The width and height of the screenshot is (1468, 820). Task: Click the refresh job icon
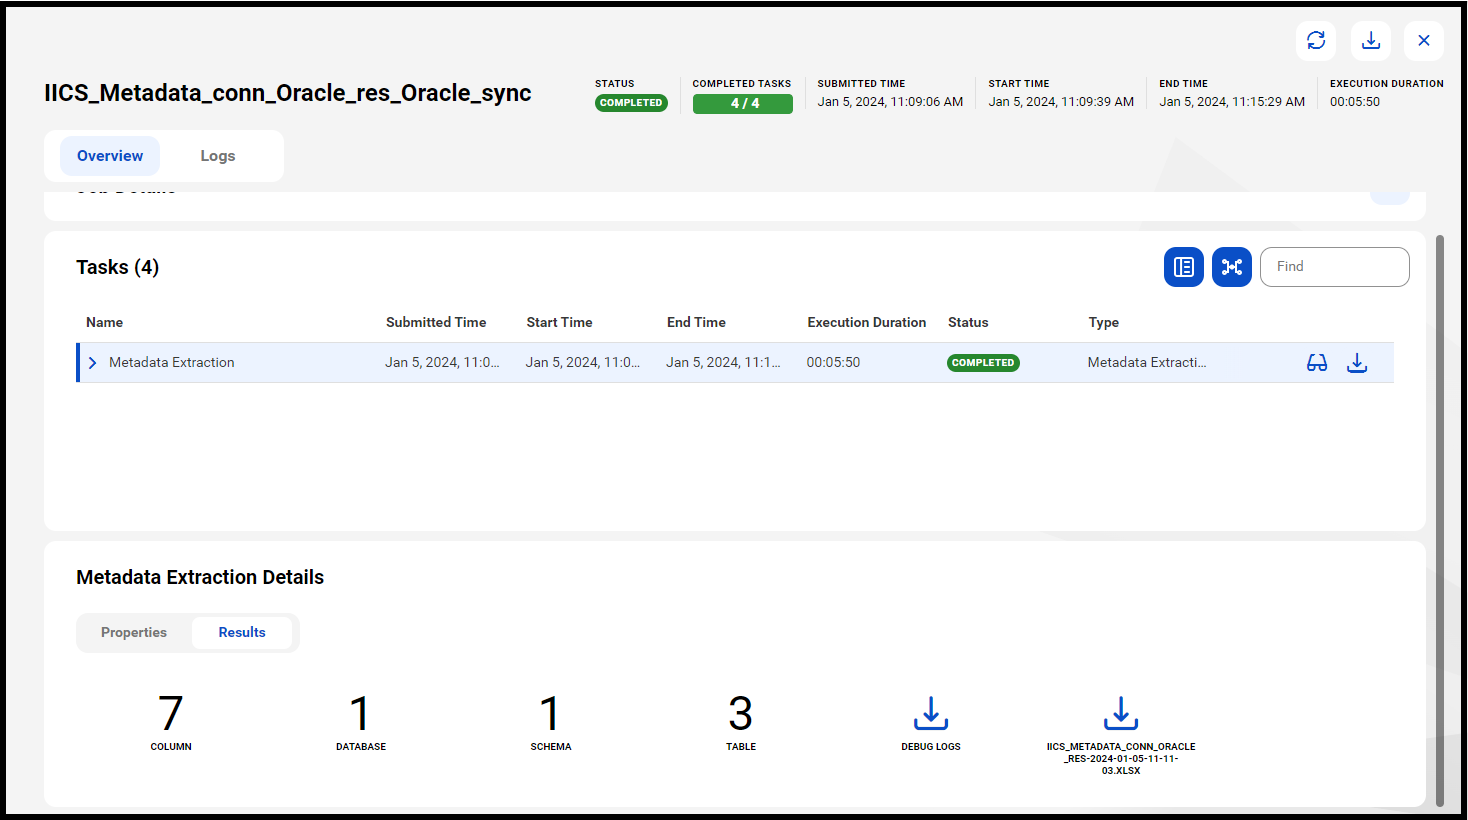pyautogui.click(x=1316, y=40)
